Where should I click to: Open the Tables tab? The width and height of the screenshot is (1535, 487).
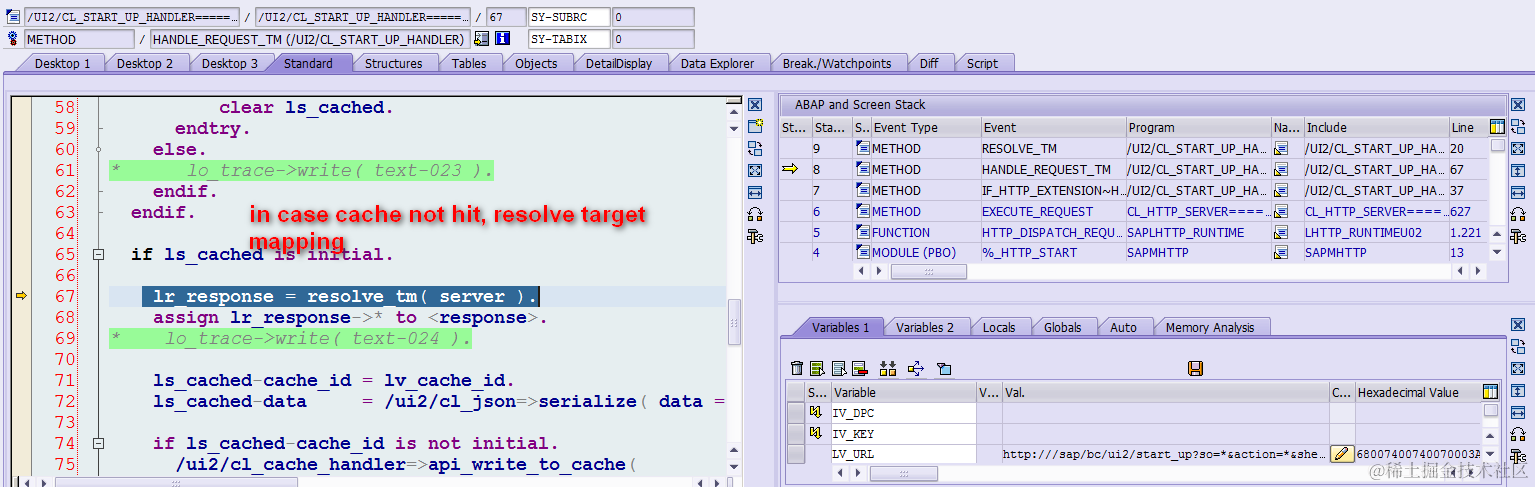click(x=469, y=63)
